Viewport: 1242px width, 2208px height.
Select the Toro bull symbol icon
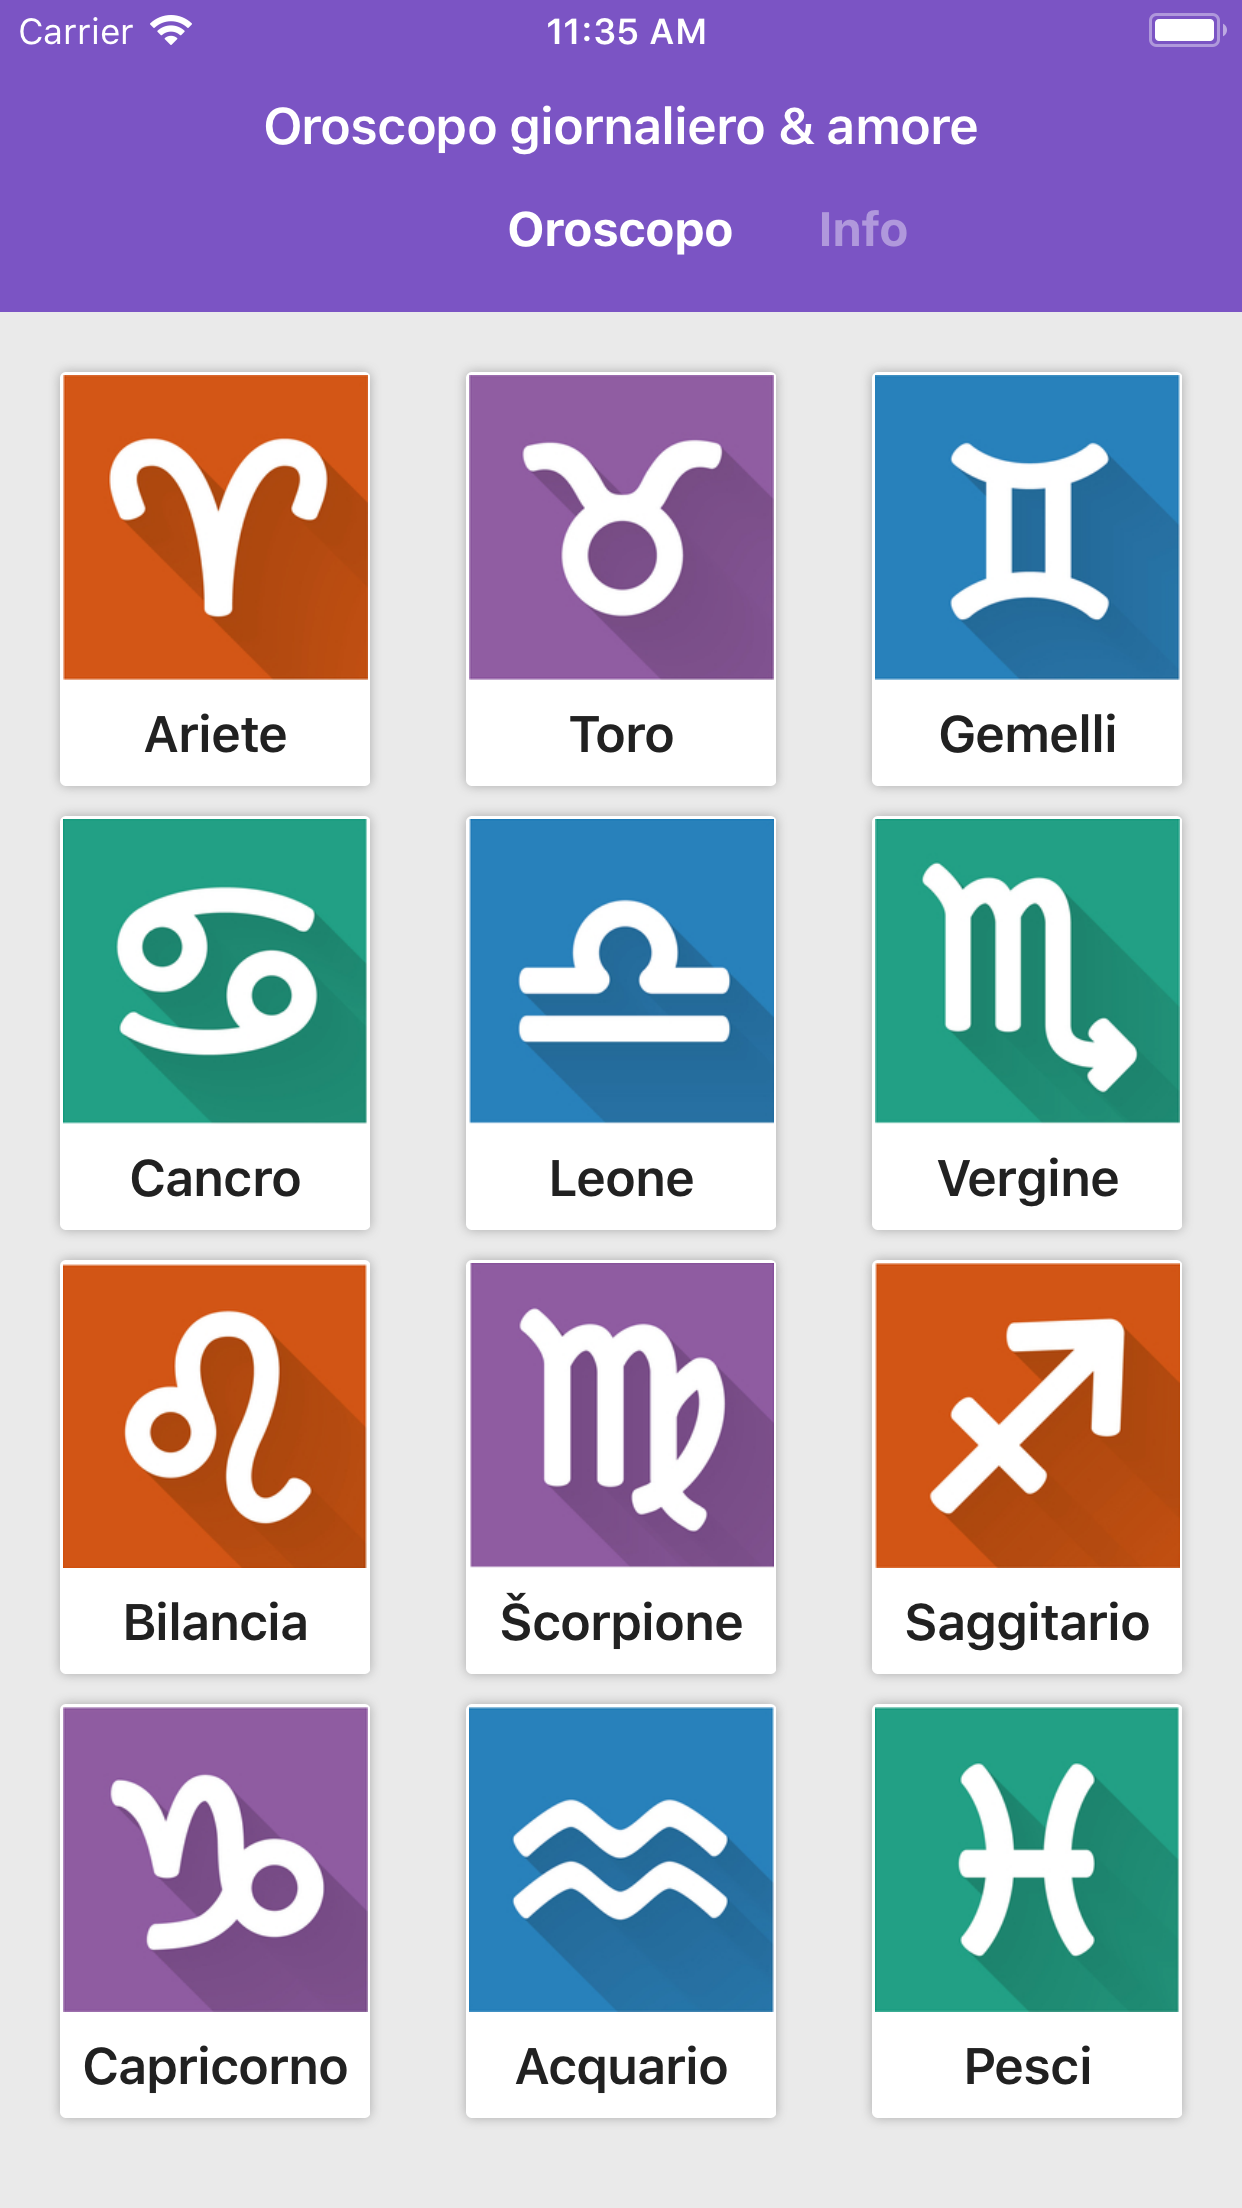click(621, 527)
